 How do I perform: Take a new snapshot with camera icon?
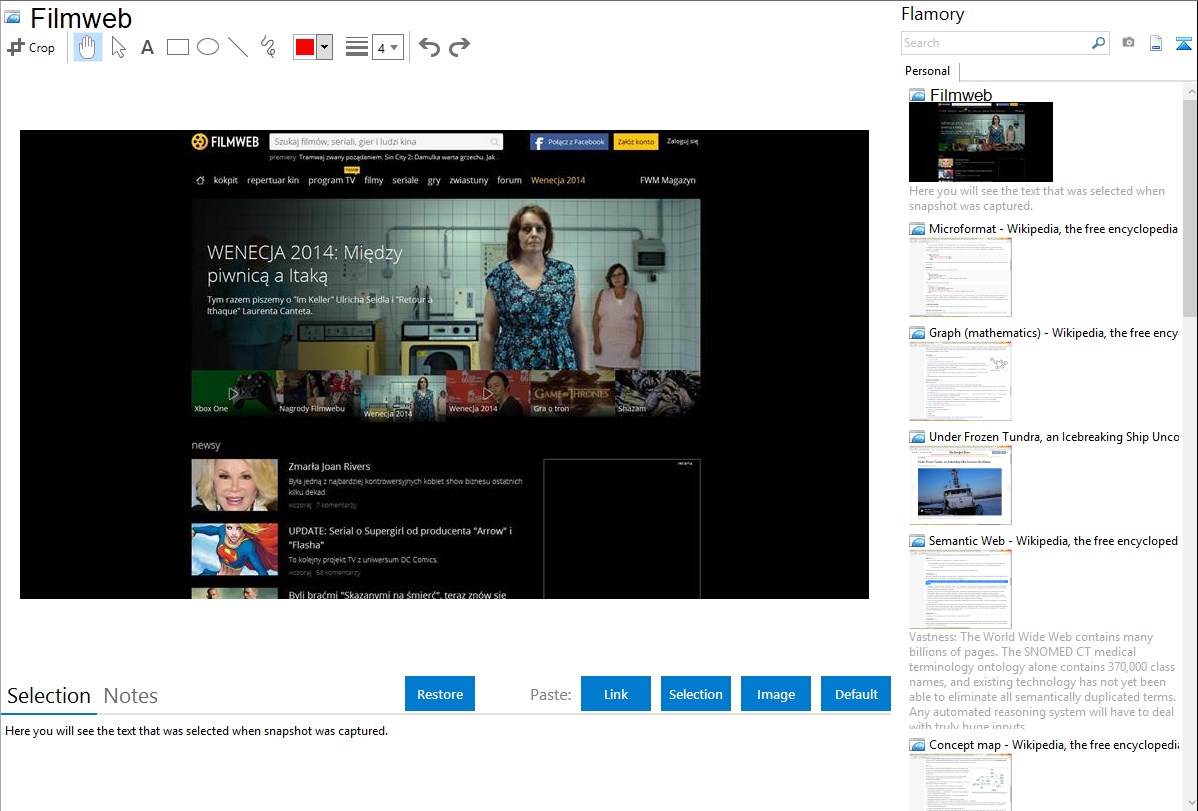click(1128, 43)
